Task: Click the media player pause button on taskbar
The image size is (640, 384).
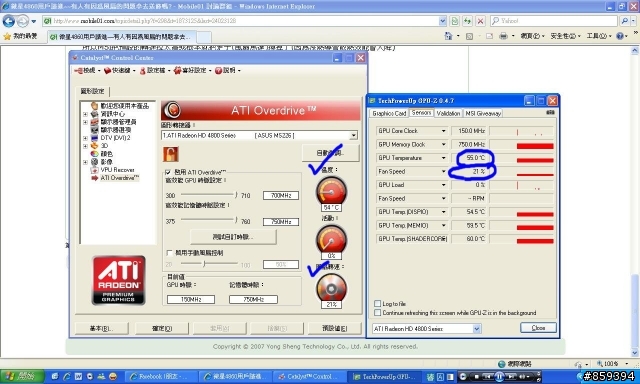Action: point(500,376)
